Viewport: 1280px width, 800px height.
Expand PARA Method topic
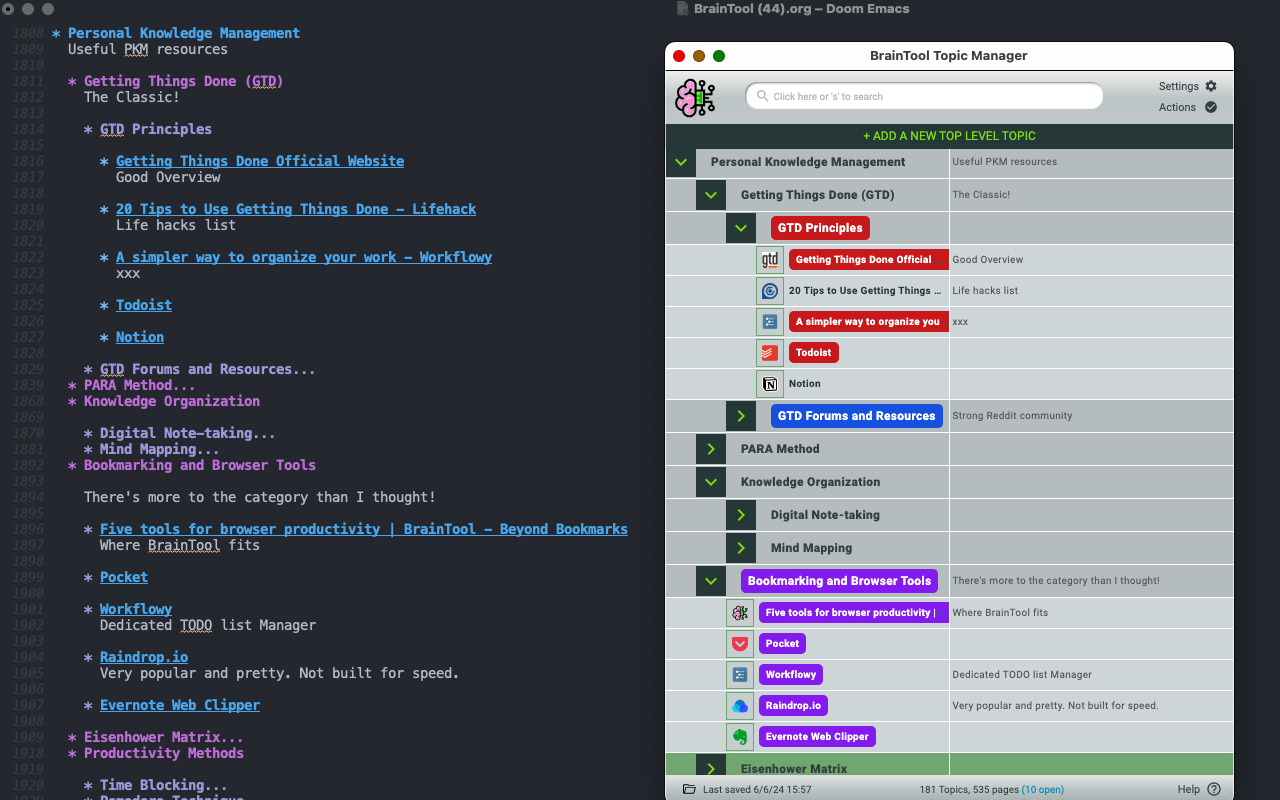coord(711,449)
